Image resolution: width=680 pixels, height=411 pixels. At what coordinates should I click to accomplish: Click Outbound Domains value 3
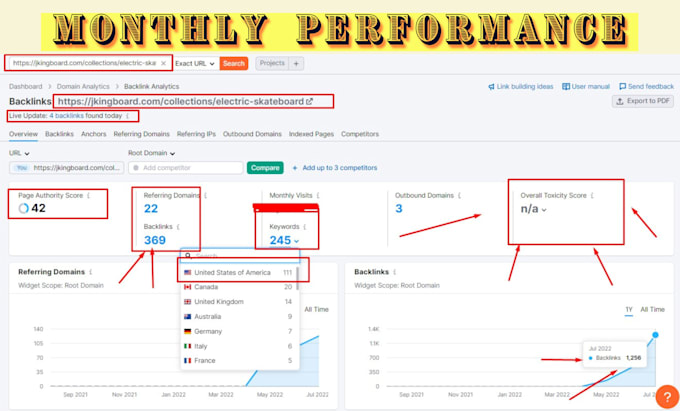pyautogui.click(x=399, y=209)
